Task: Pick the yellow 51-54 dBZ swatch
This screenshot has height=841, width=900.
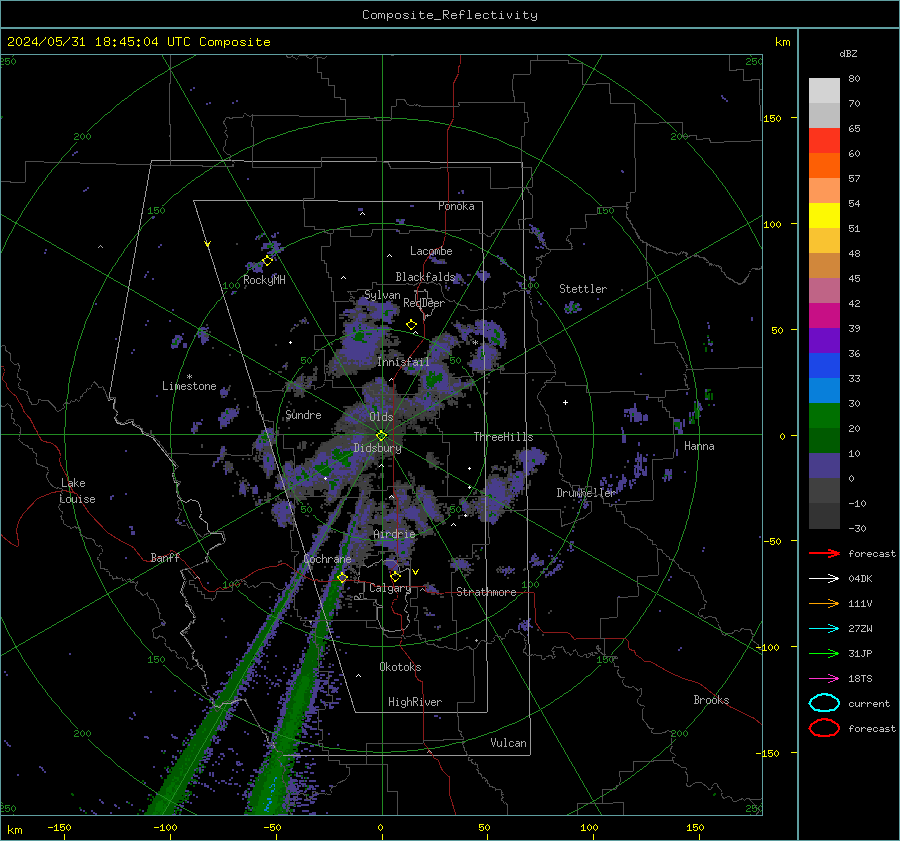Action: point(824,215)
